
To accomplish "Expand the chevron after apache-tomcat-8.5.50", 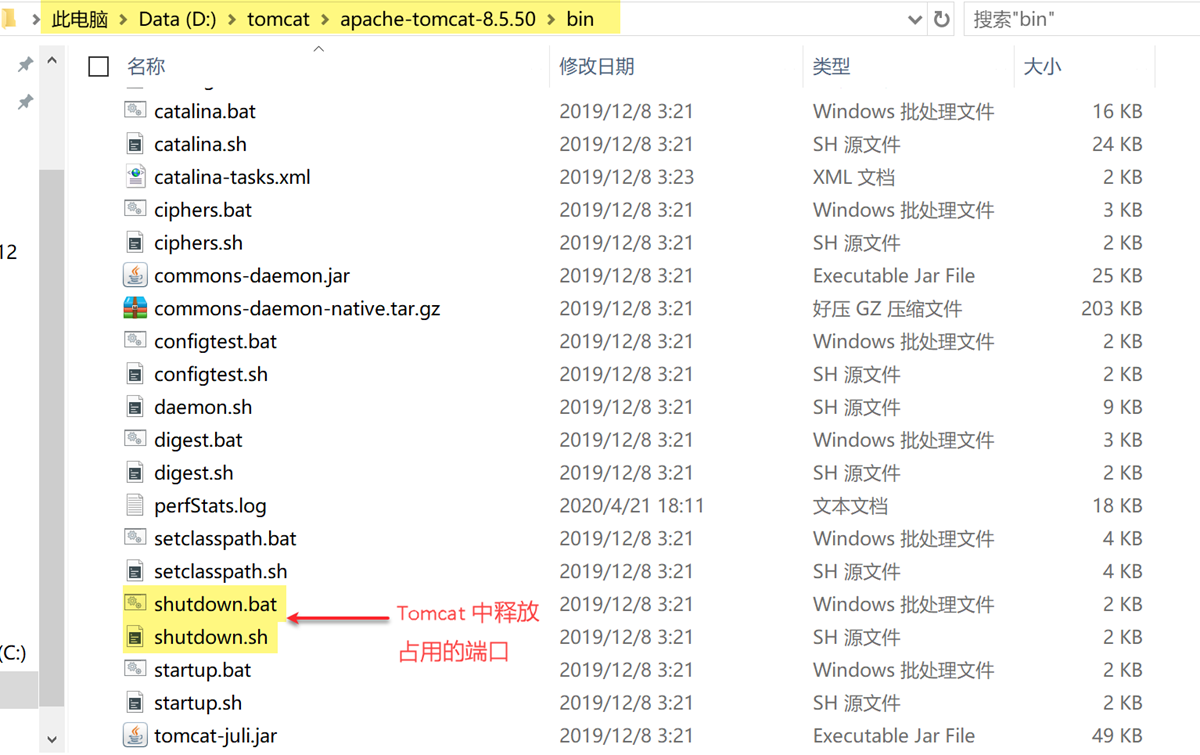I will (551, 19).
